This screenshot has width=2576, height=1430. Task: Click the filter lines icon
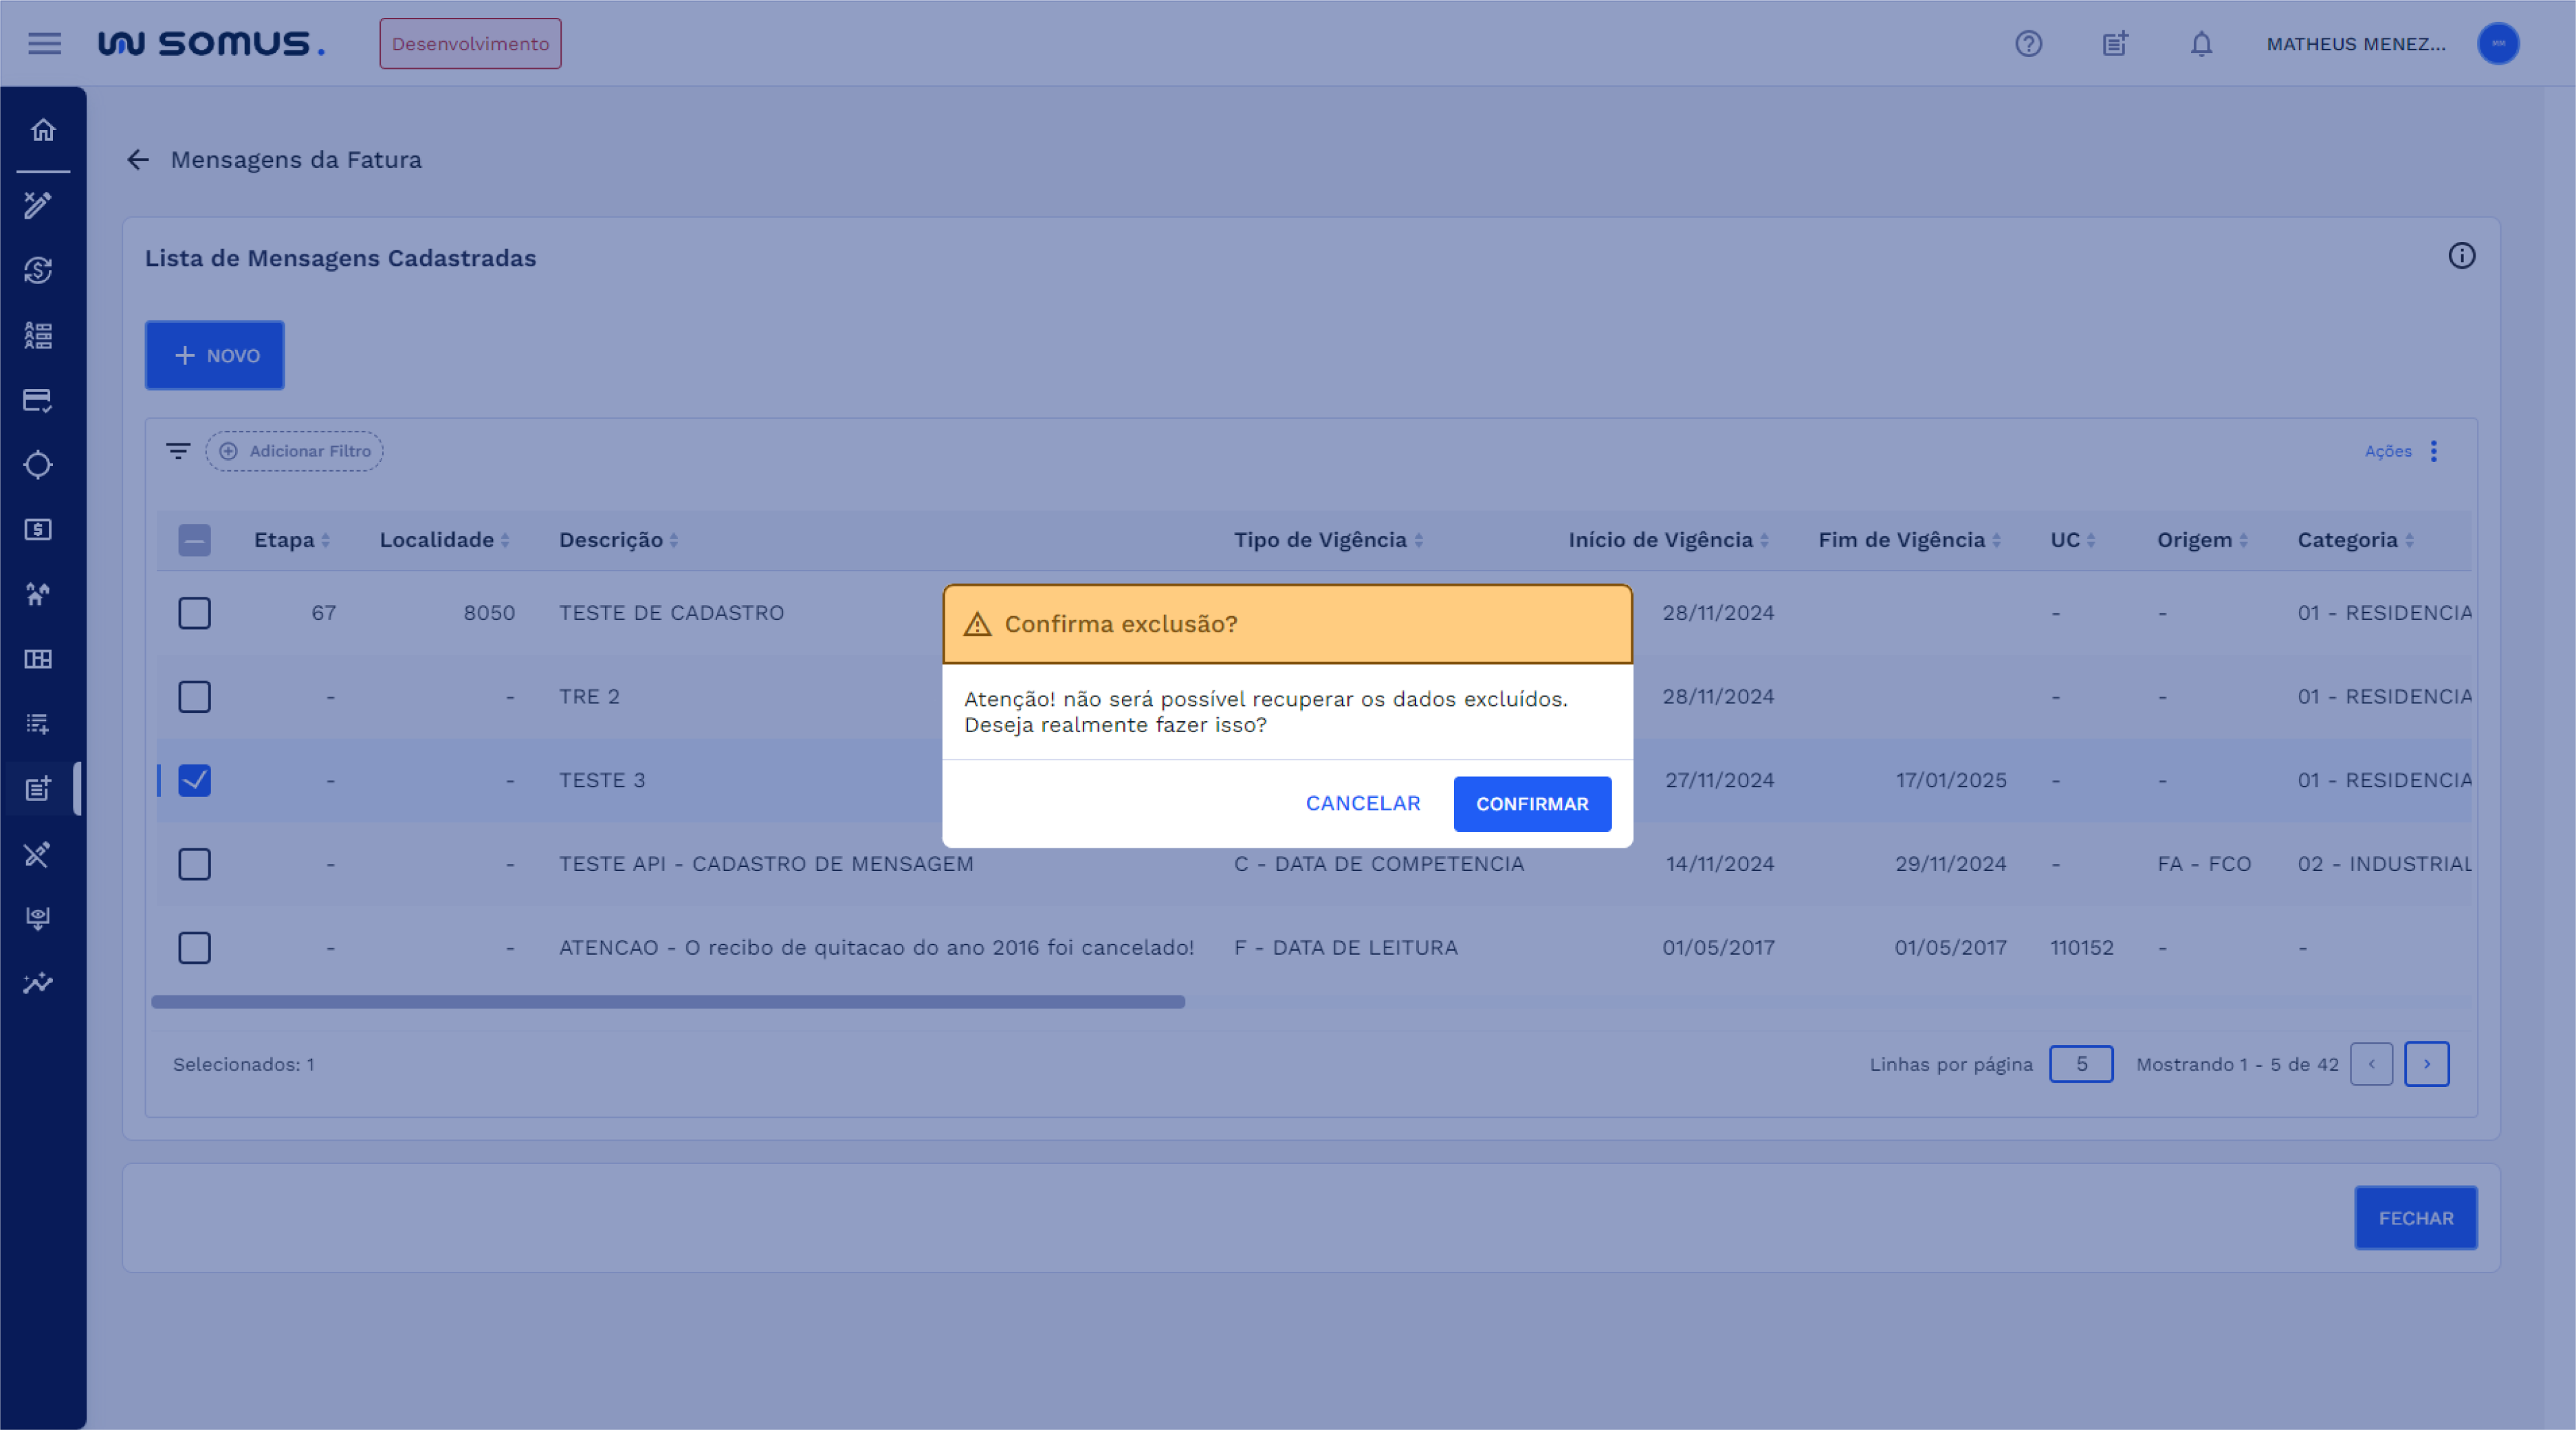(x=178, y=451)
